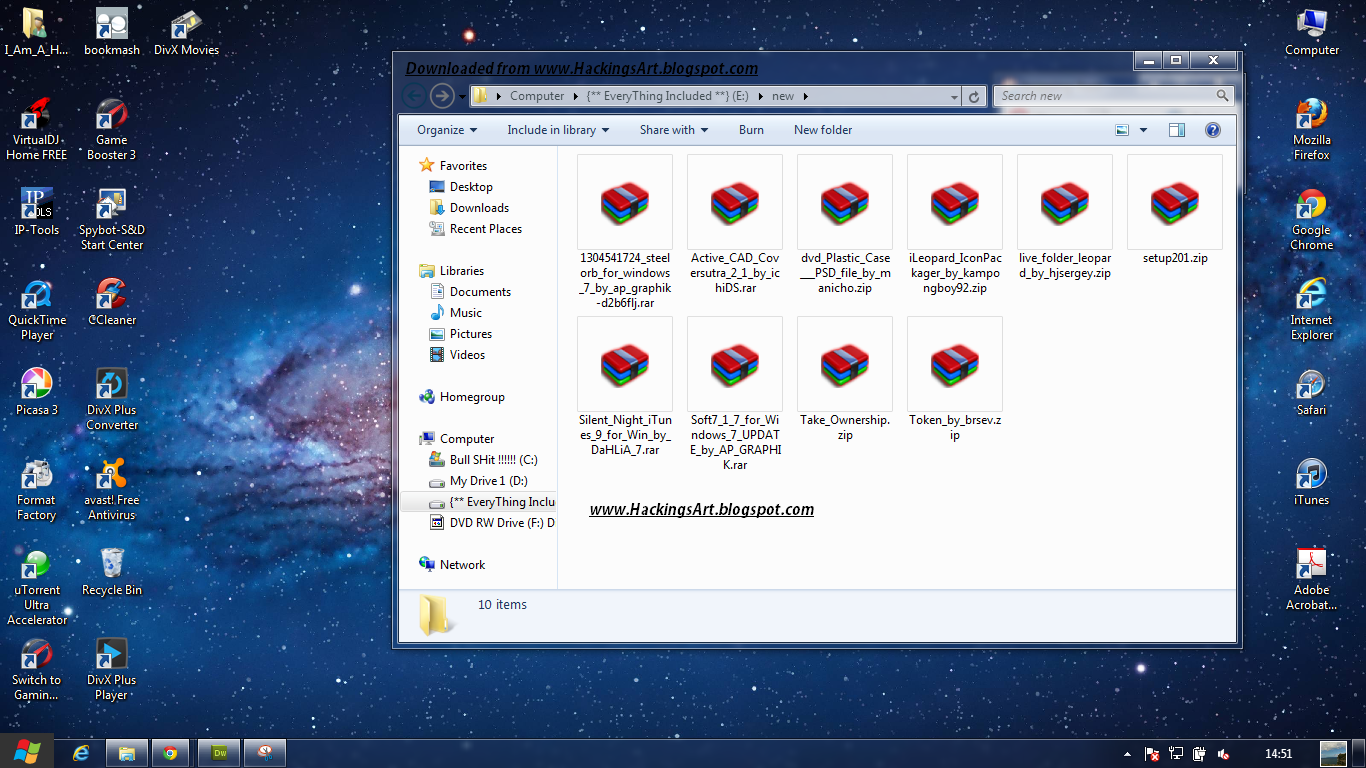The width and height of the screenshot is (1366, 768).
Task: Launch QuickTime Player from desktop
Action: click(36, 310)
